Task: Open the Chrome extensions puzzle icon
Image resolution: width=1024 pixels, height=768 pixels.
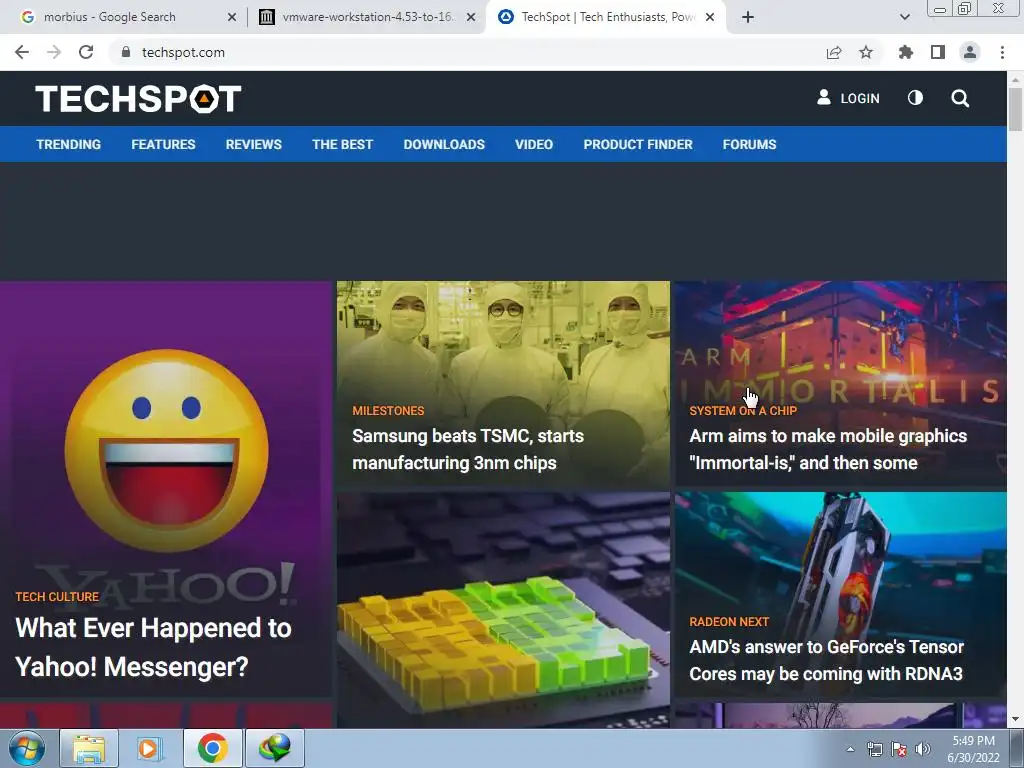Action: (x=905, y=52)
